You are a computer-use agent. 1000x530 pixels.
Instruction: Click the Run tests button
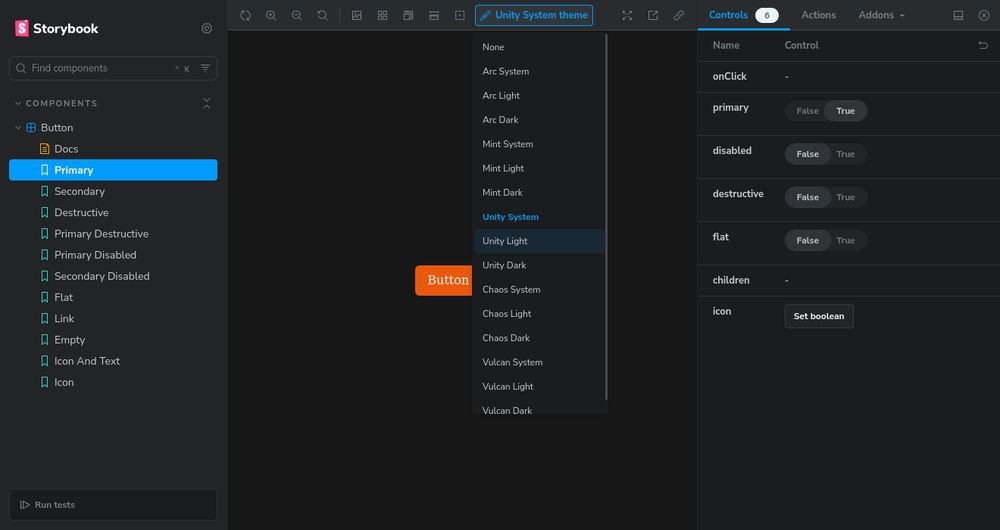113,504
